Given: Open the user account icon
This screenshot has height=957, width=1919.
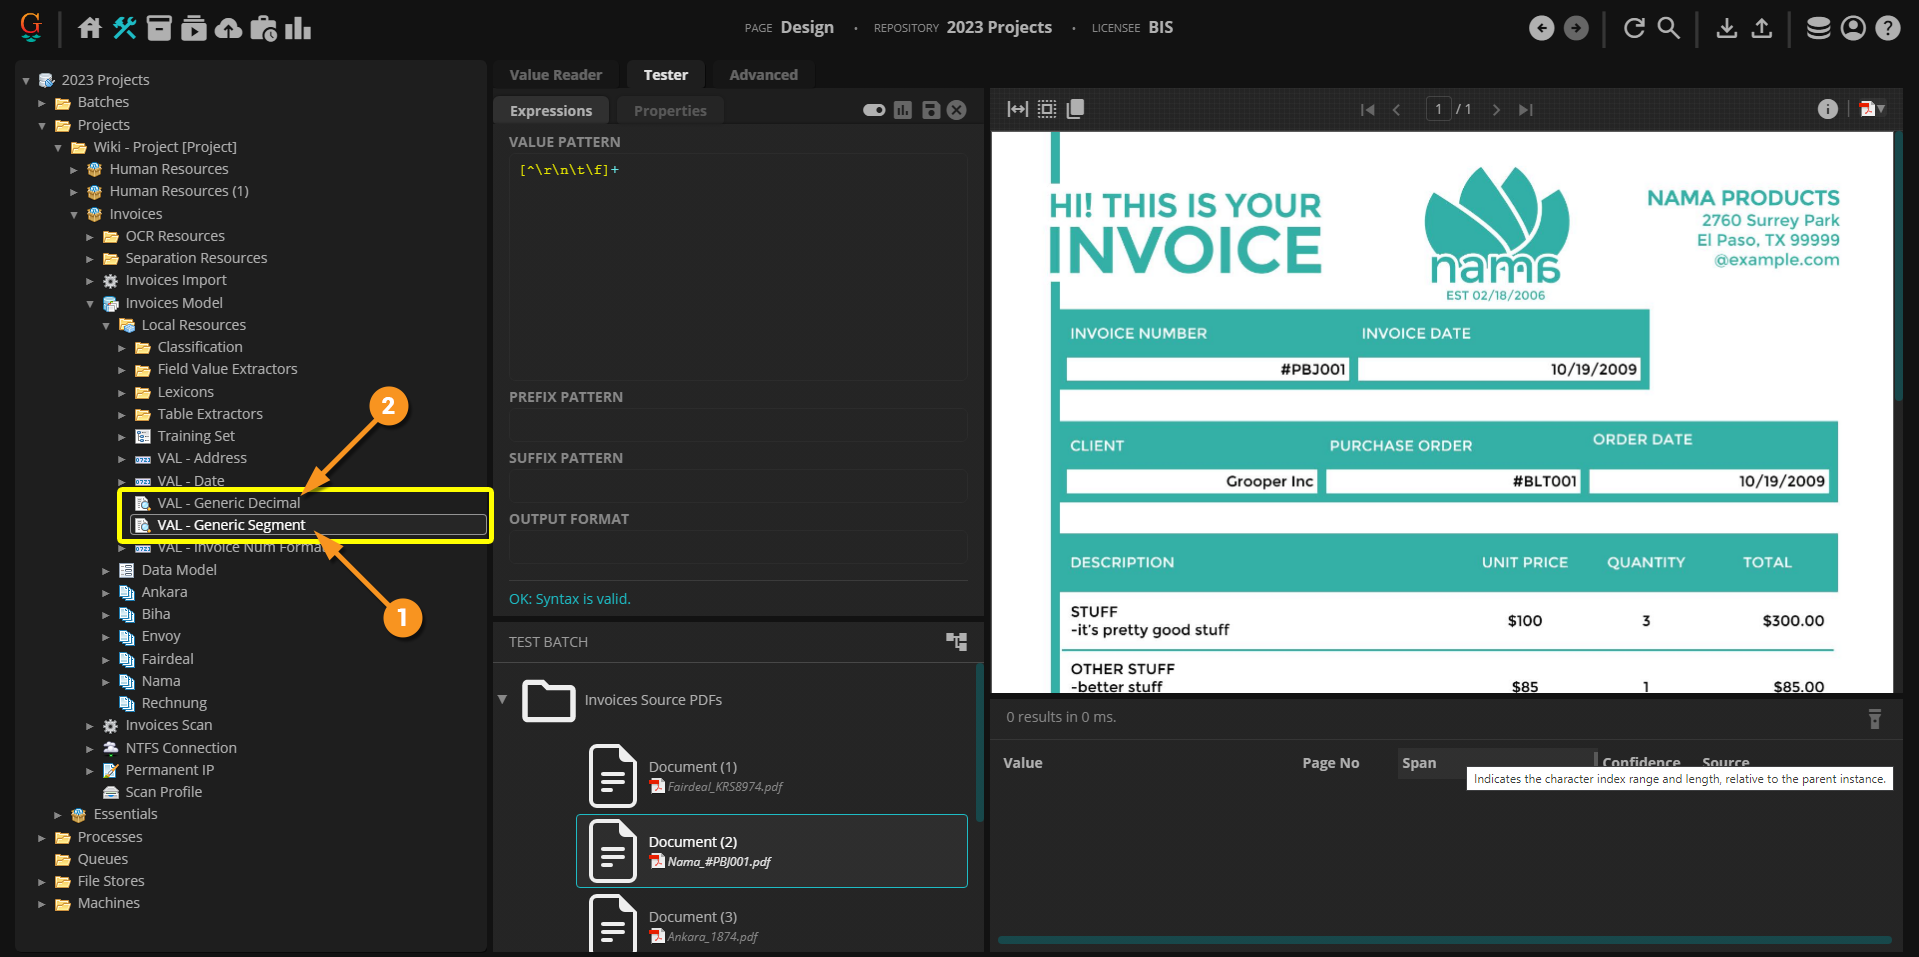Looking at the screenshot, I should [1853, 28].
